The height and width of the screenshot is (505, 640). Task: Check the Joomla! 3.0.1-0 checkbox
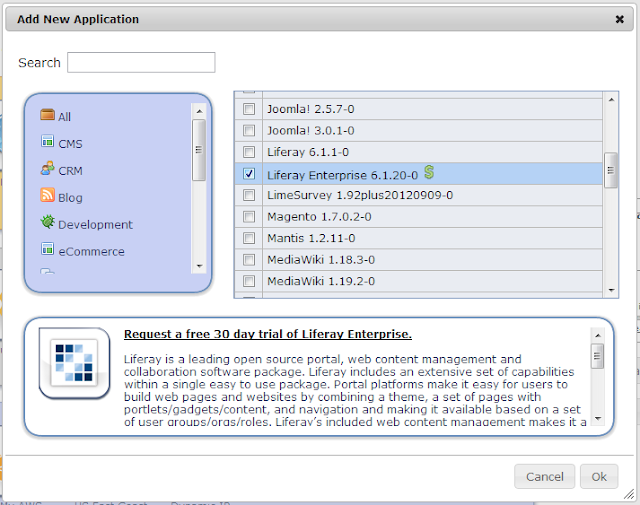[x=249, y=131]
